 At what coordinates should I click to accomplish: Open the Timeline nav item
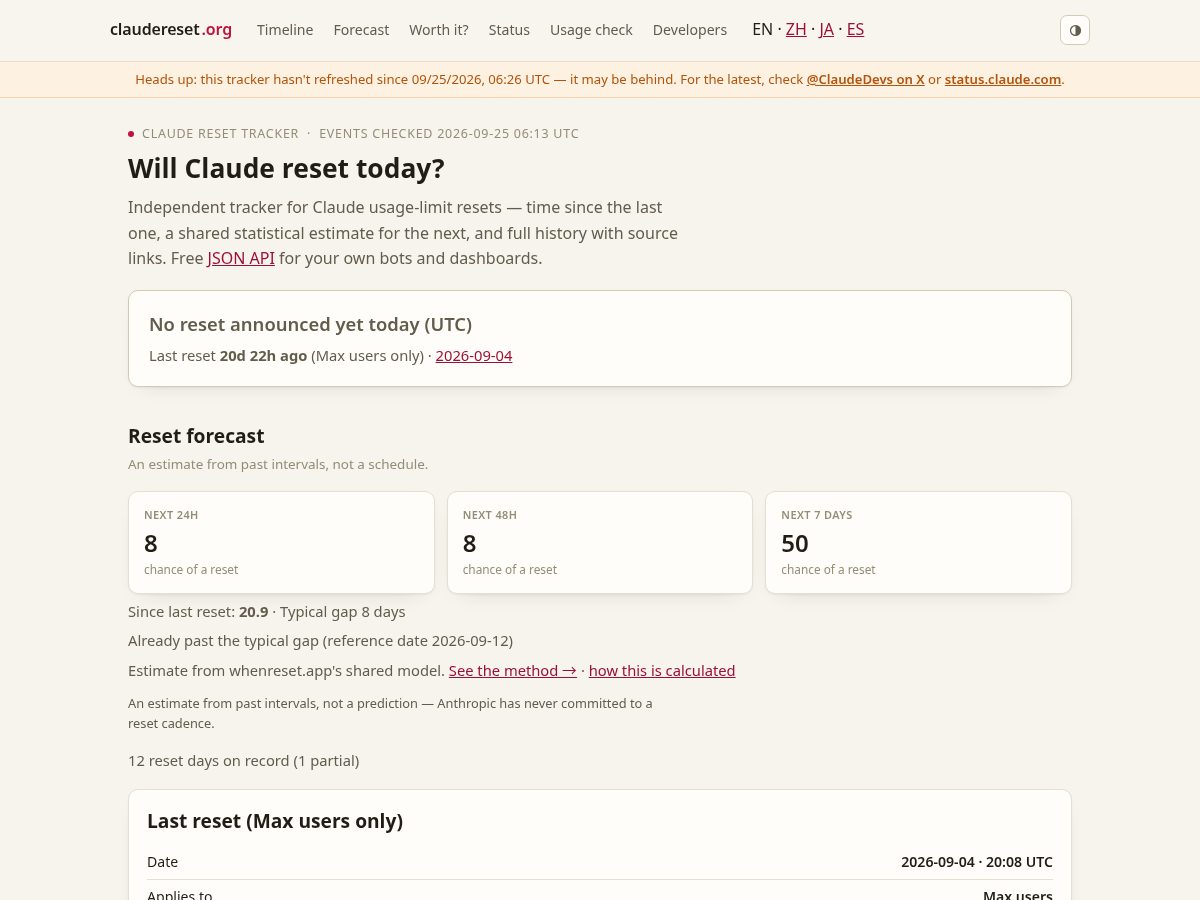point(285,30)
